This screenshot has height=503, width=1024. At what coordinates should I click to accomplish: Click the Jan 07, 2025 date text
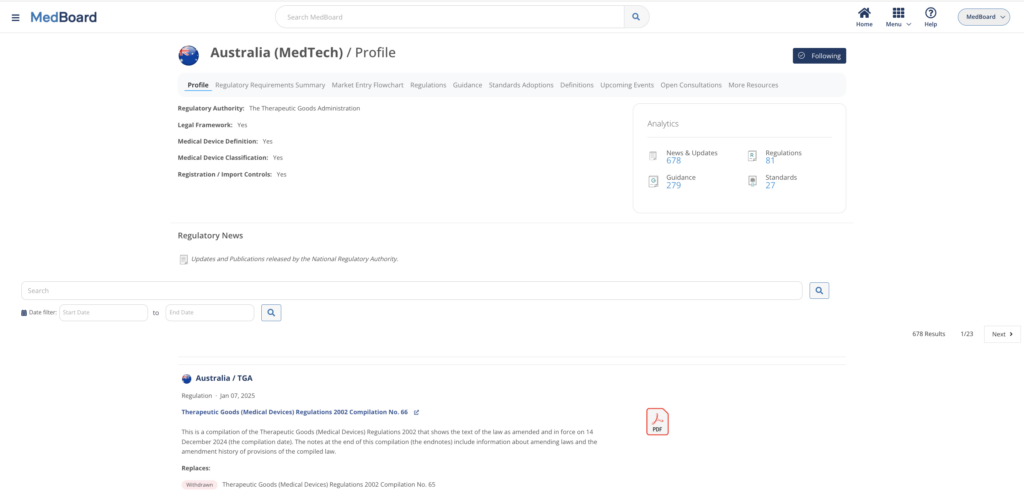pos(237,396)
